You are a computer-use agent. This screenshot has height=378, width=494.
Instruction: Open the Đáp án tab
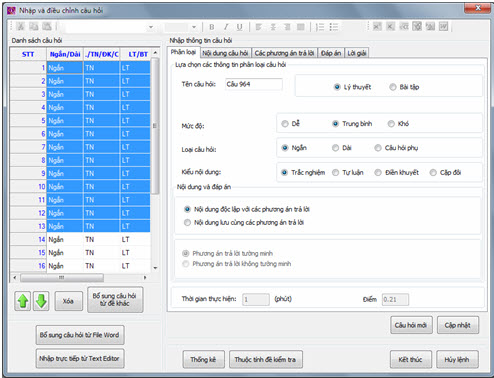(331, 53)
